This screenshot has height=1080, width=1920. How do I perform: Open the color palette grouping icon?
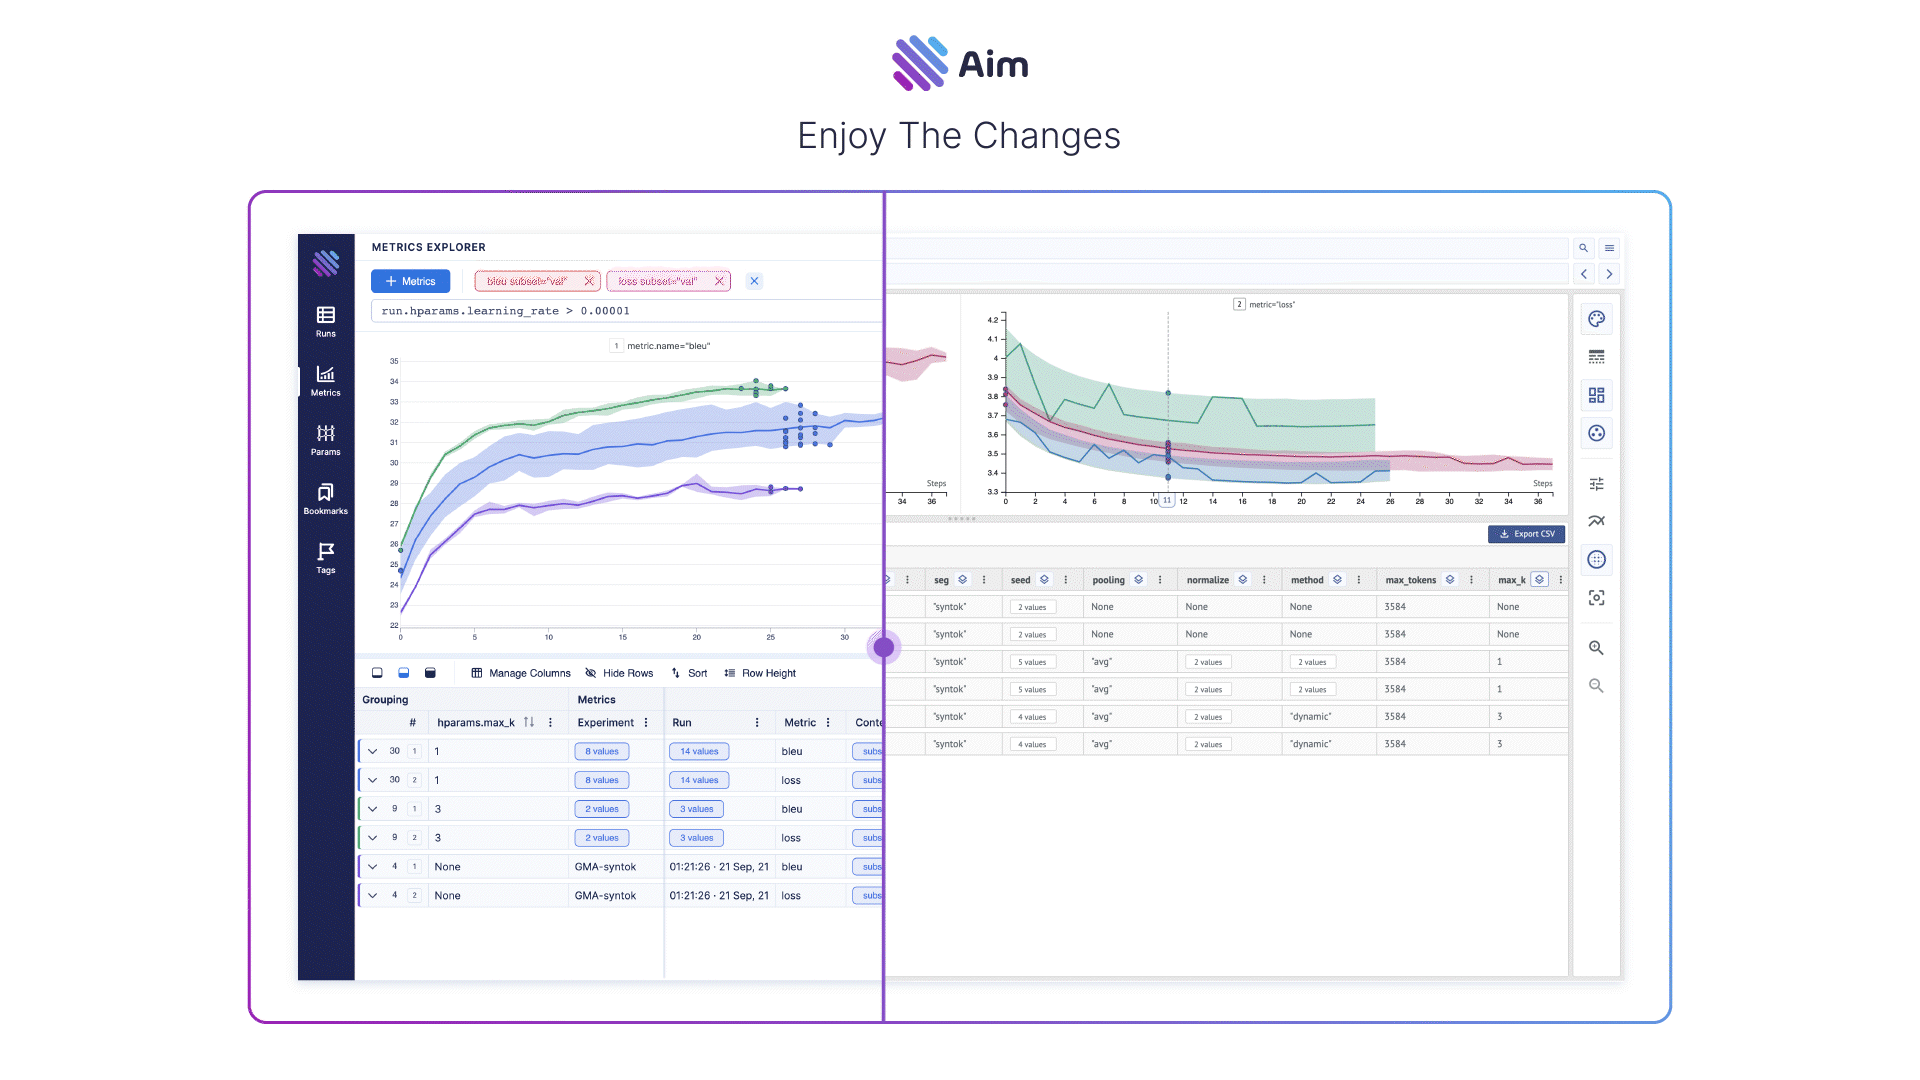pos(1596,319)
